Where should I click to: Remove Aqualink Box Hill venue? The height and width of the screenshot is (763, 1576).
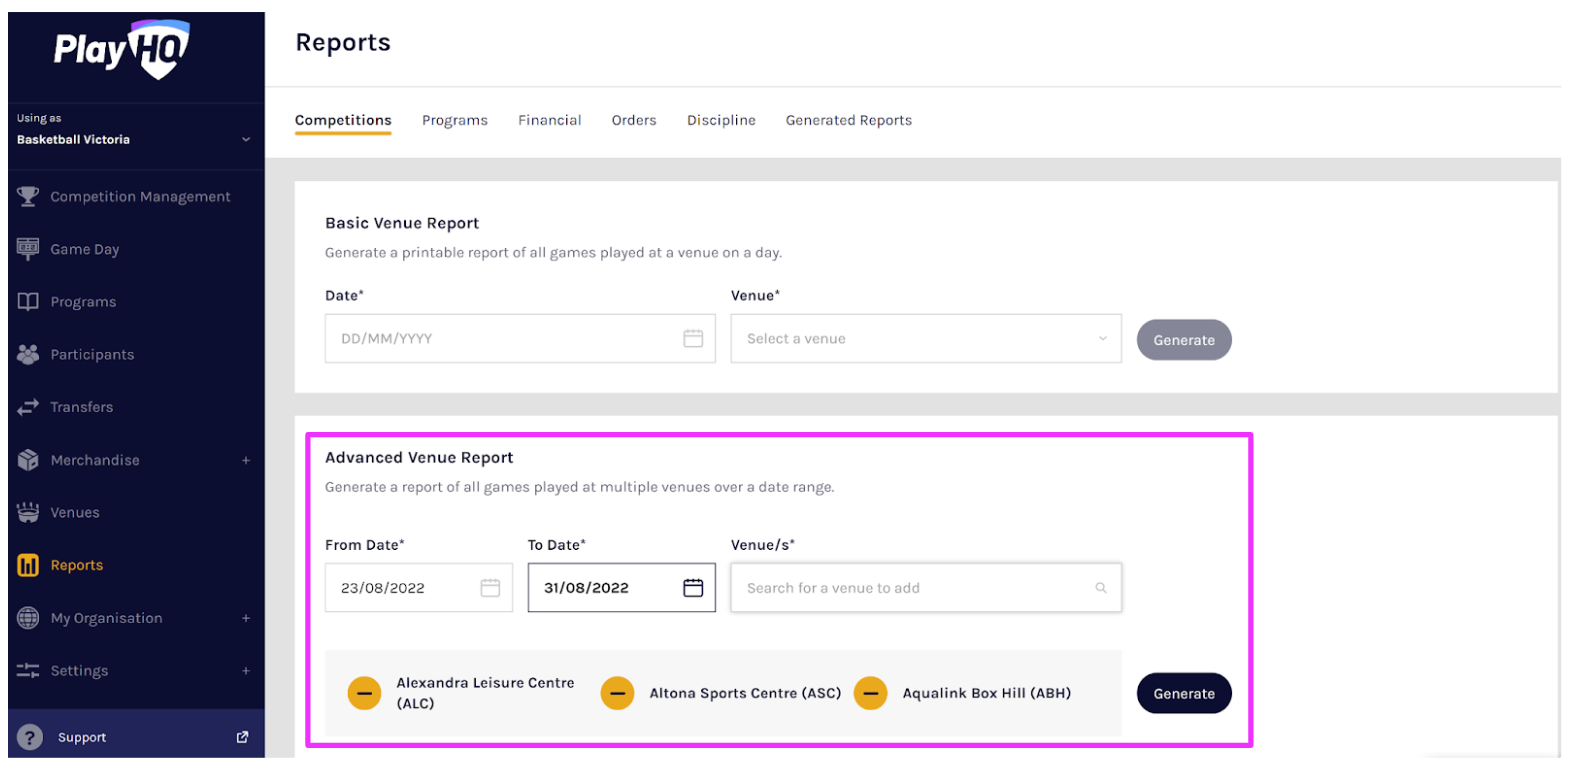tap(870, 693)
